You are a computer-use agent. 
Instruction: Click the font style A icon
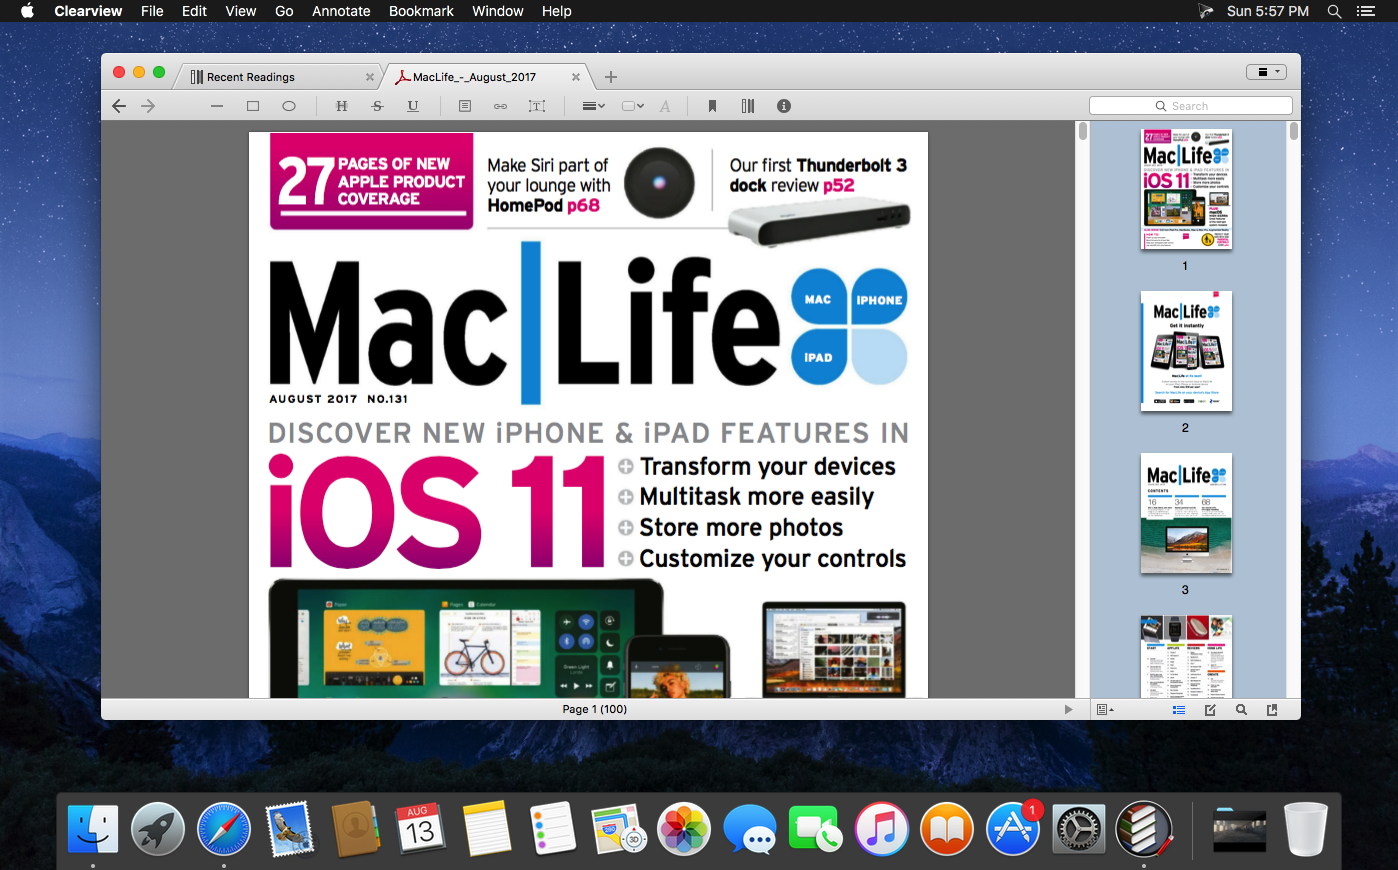point(665,106)
